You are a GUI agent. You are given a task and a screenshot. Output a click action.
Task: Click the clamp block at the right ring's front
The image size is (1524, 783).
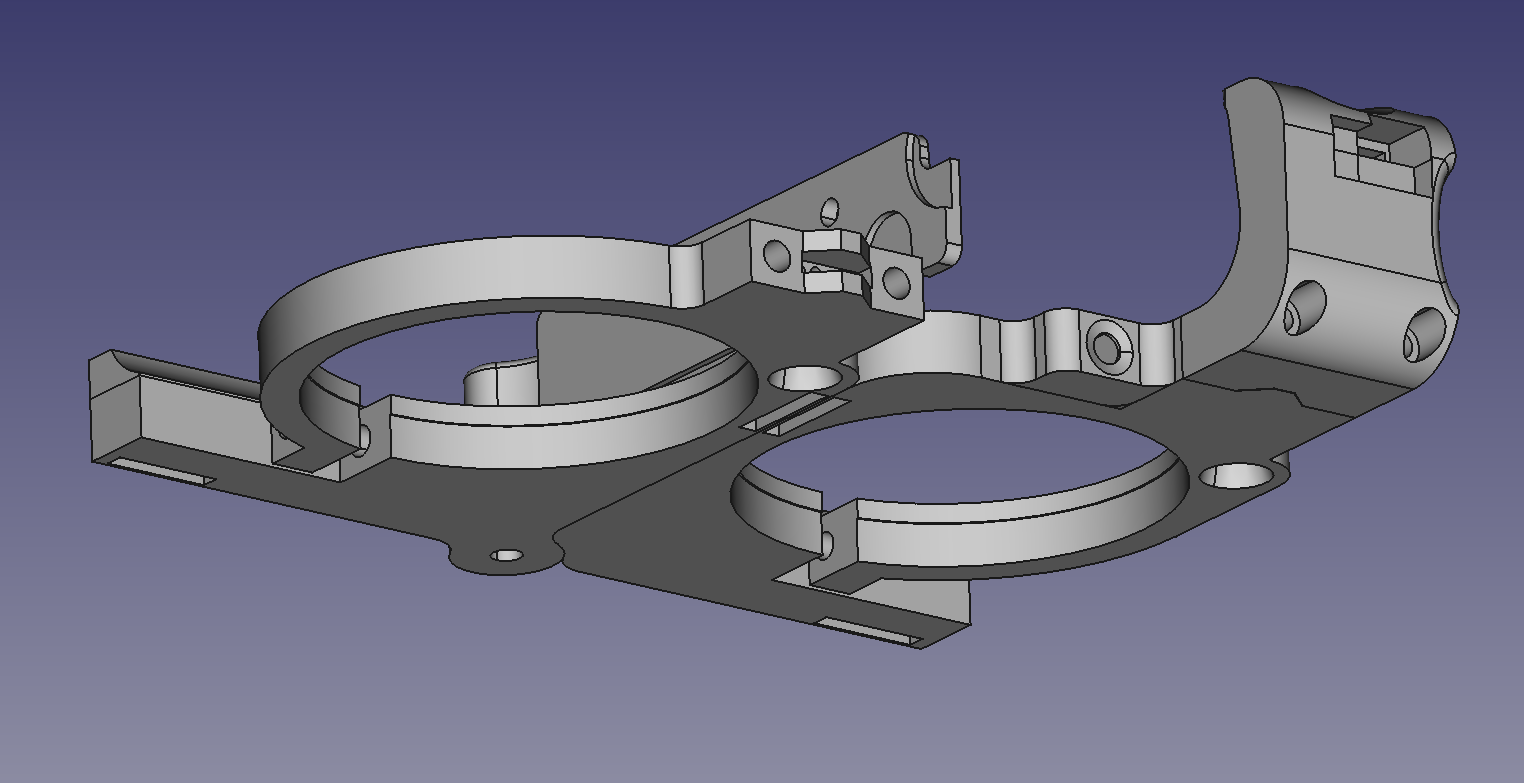click(835, 545)
